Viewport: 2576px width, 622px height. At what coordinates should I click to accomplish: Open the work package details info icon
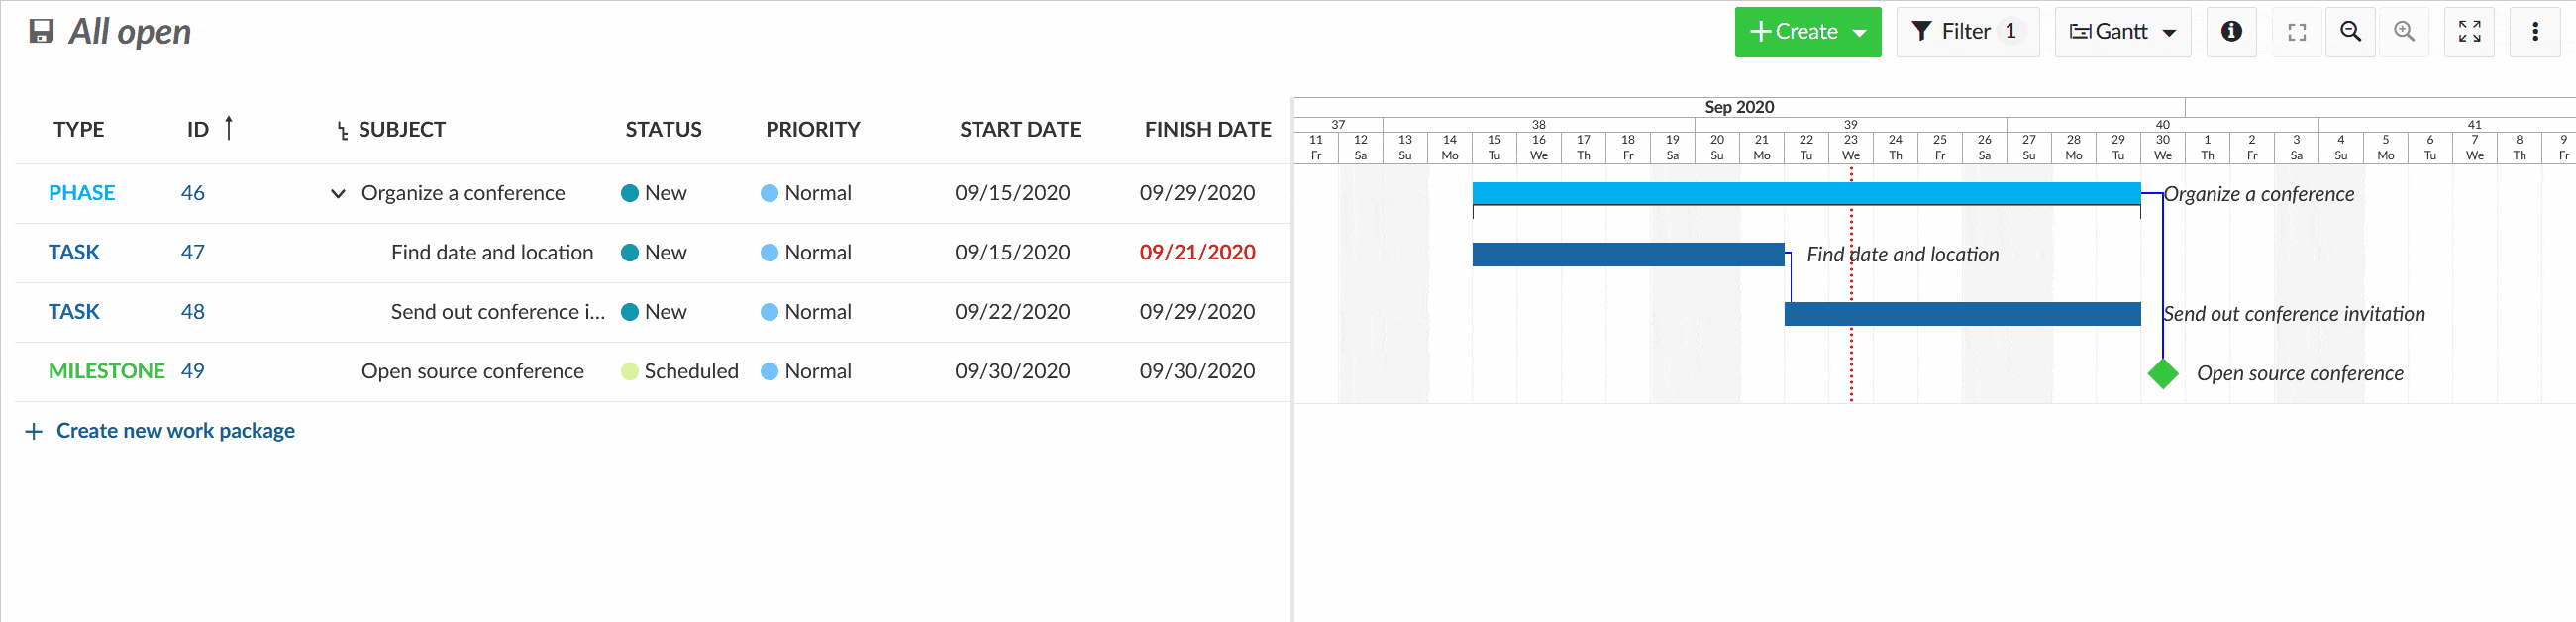click(2231, 31)
